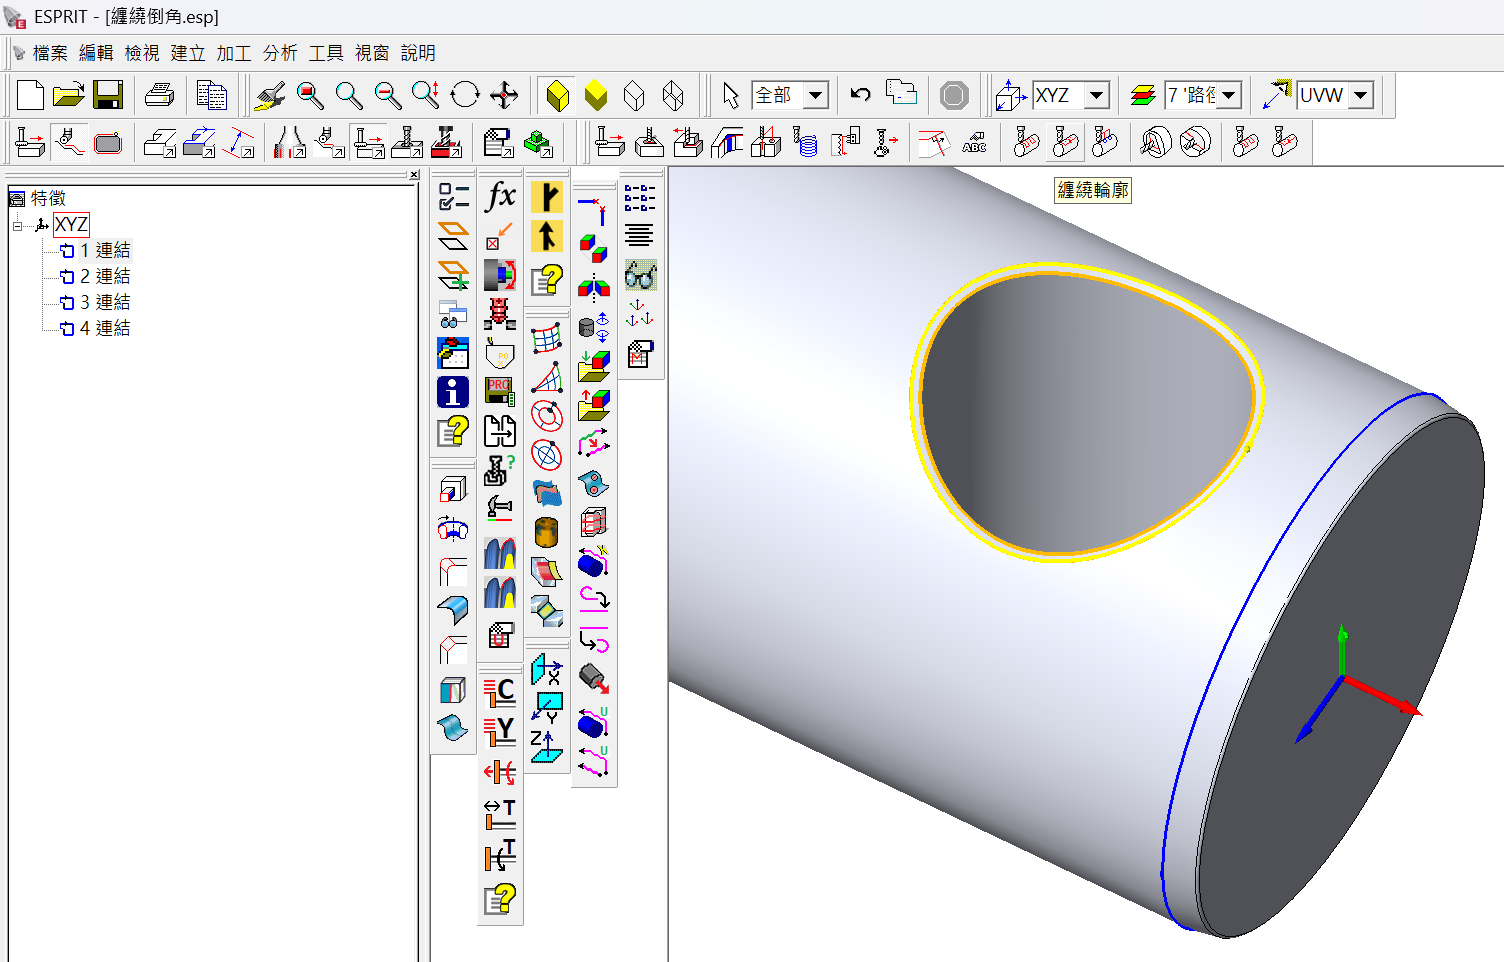The height and width of the screenshot is (962, 1504).
Task: Click the fx expression icon
Action: click(x=500, y=197)
